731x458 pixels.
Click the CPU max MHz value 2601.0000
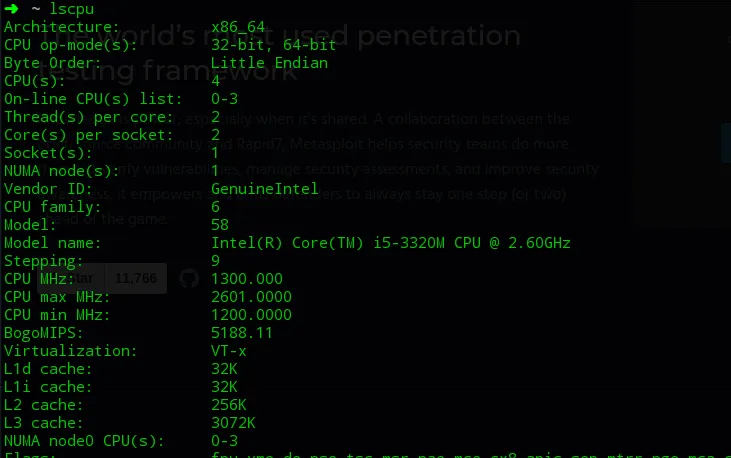251,296
